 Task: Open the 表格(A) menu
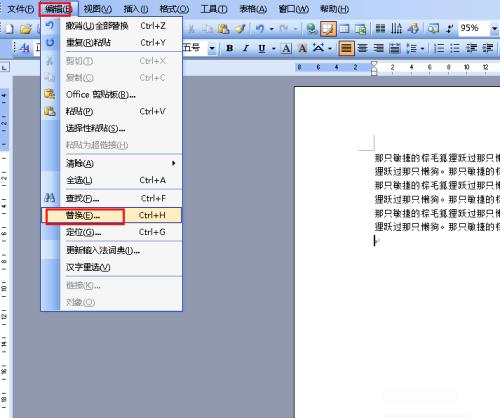point(253,9)
